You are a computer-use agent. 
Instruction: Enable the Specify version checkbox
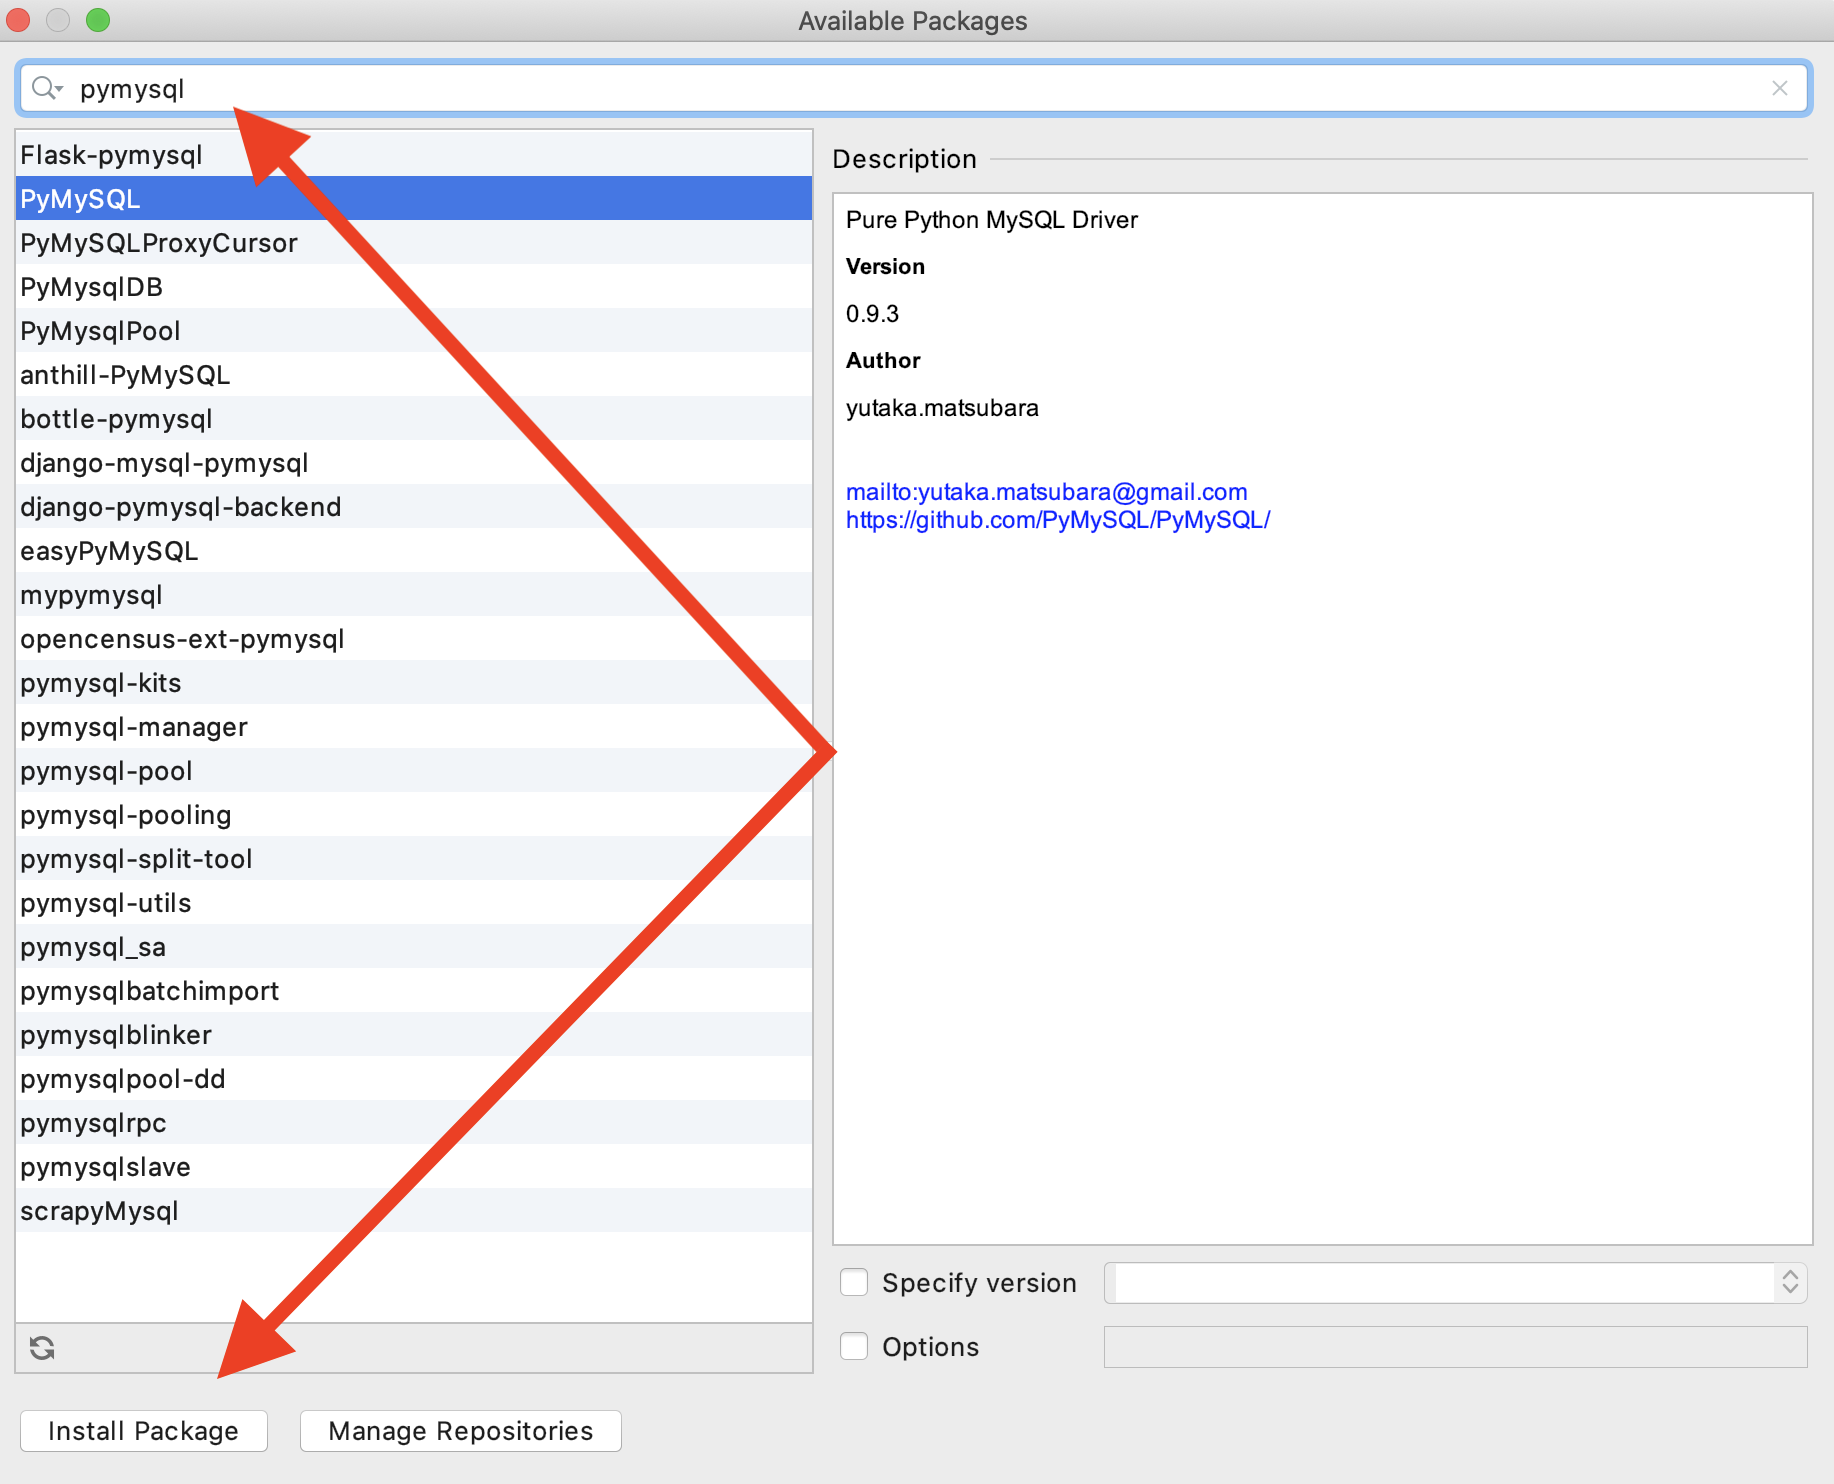(x=854, y=1282)
